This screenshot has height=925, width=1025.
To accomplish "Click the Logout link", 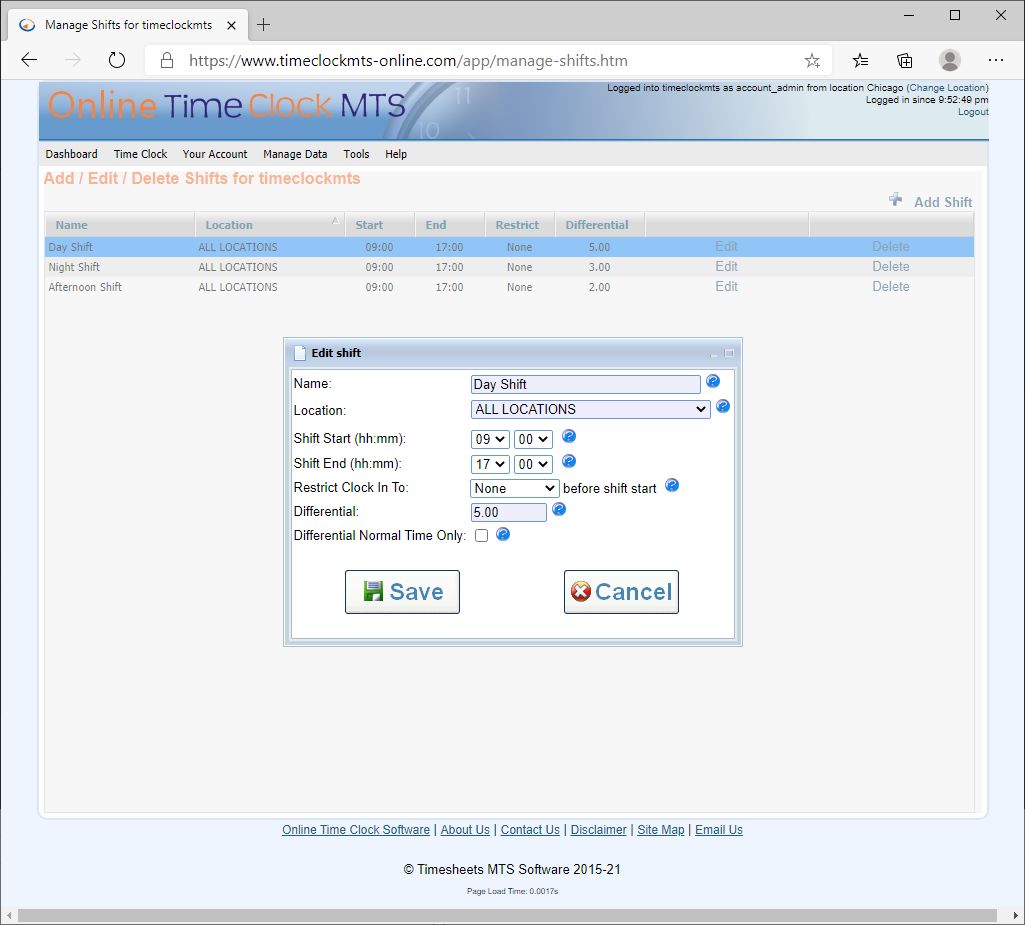I will click(973, 112).
